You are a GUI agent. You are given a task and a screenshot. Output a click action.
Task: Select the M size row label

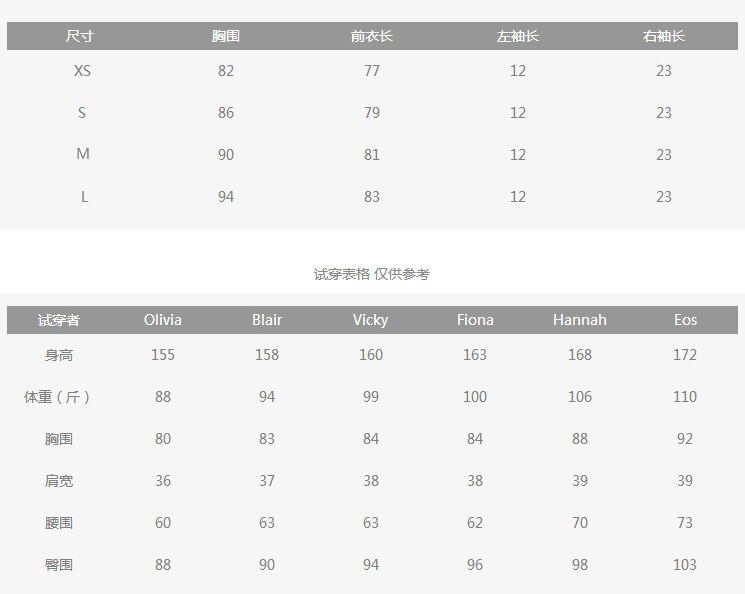tap(83, 154)
